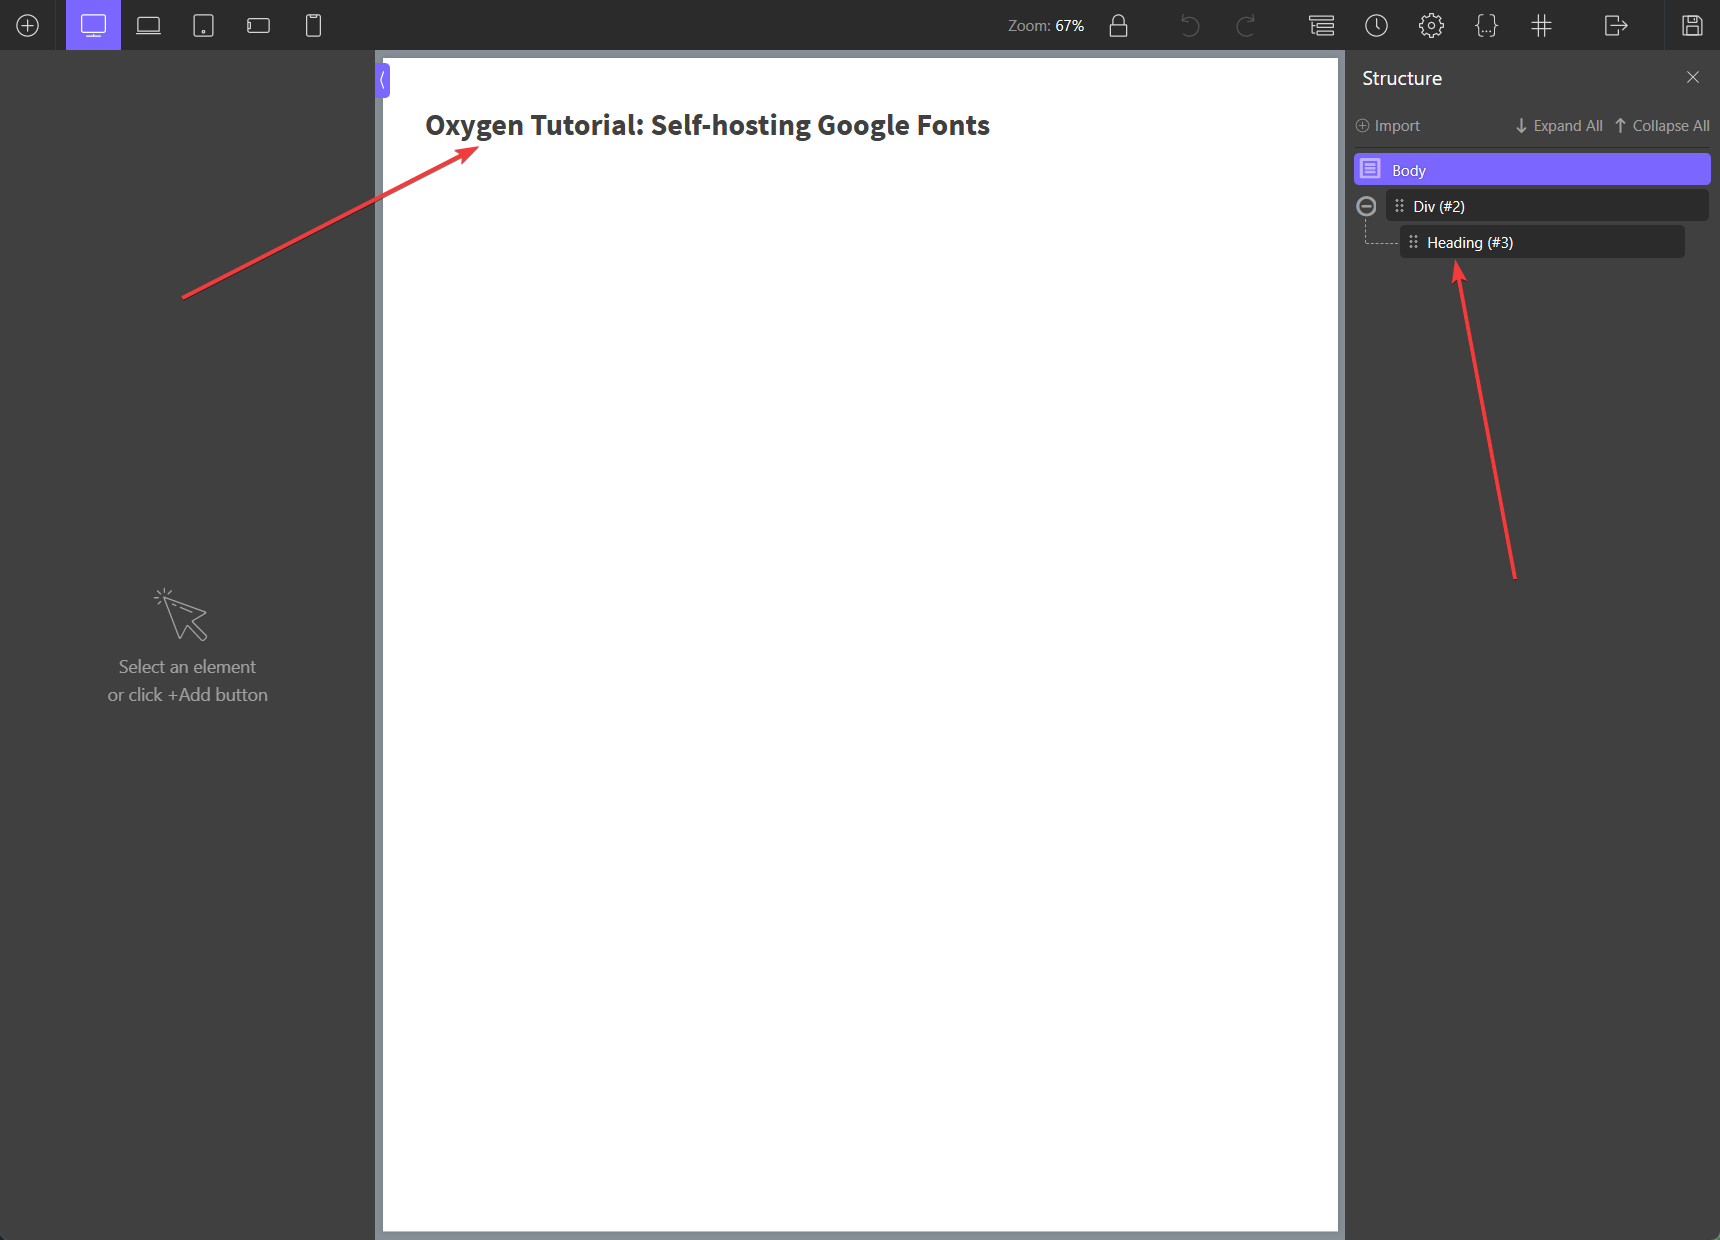Click the Redo arrow
1720x1240 pixels.
coord(1245,25)
